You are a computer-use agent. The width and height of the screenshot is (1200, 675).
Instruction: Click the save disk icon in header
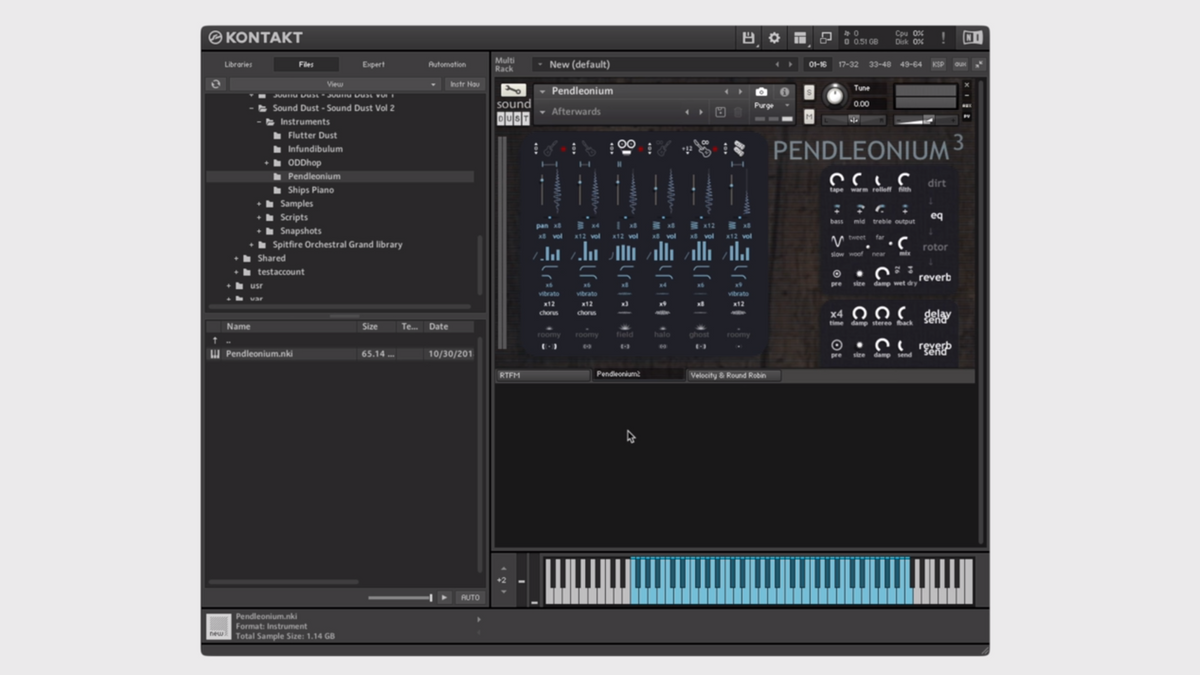tap(747, 38)
